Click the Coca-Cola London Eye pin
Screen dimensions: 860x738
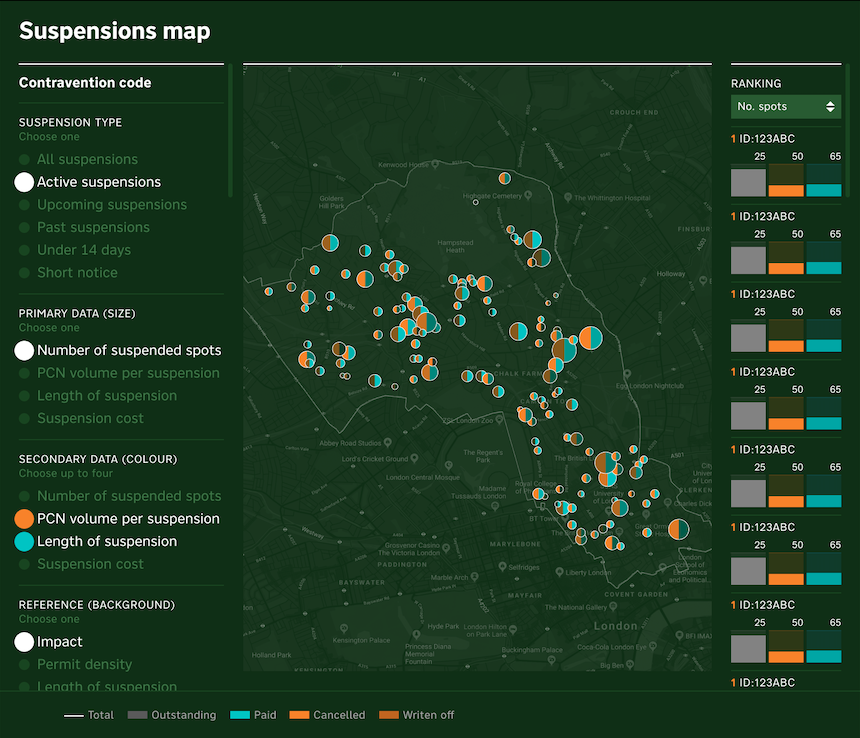coord(653,646)
